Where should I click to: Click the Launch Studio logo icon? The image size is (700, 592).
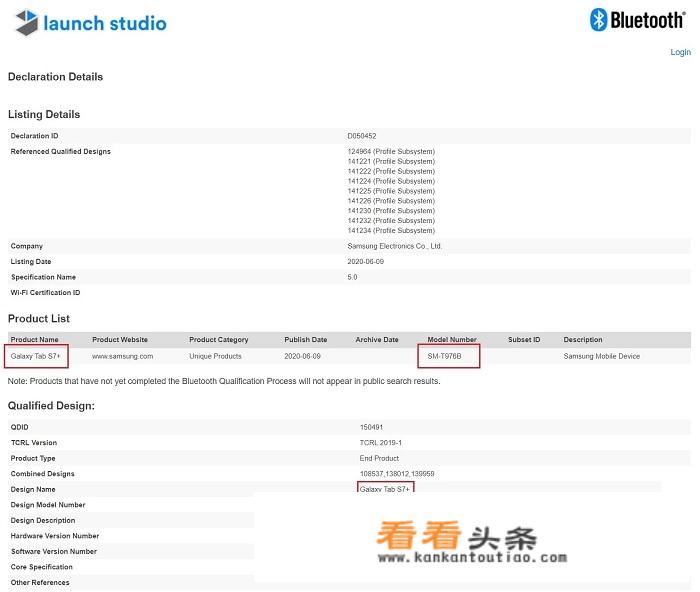(27, 22)
